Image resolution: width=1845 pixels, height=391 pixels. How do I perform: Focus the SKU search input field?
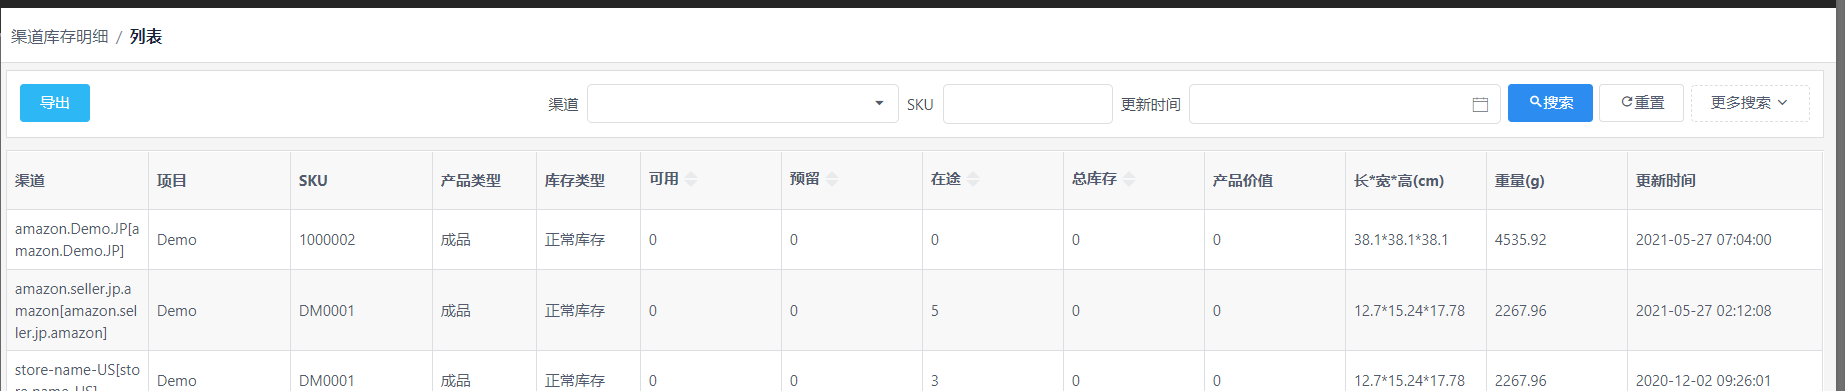click(x=1027, y=104)
